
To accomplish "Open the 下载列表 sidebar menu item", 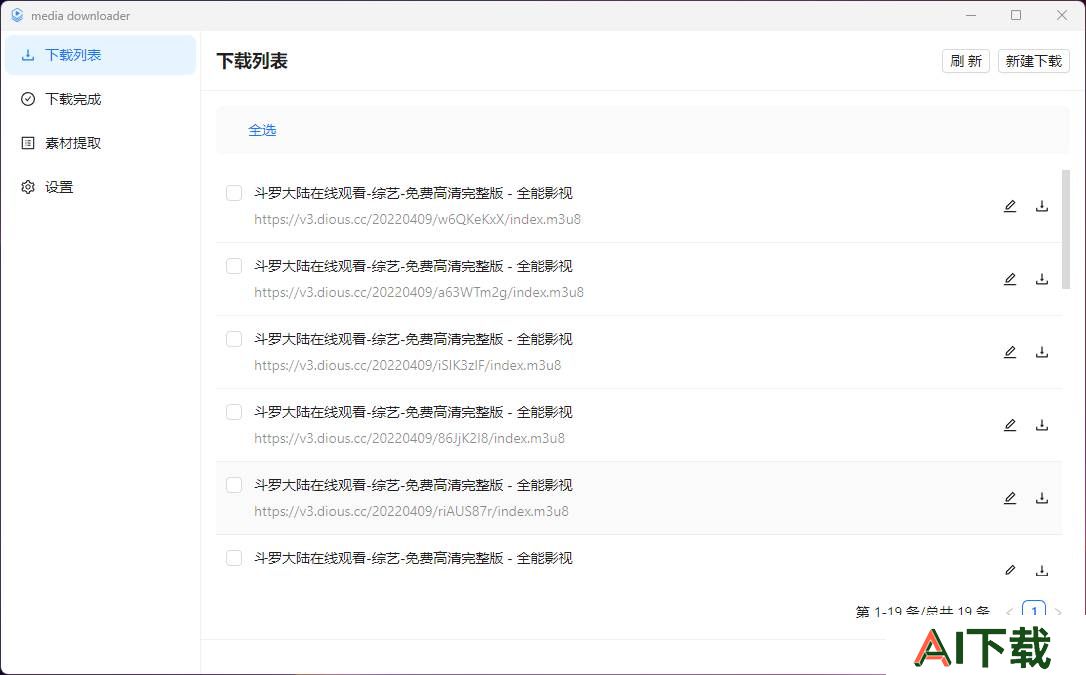I will click(100, 55).
